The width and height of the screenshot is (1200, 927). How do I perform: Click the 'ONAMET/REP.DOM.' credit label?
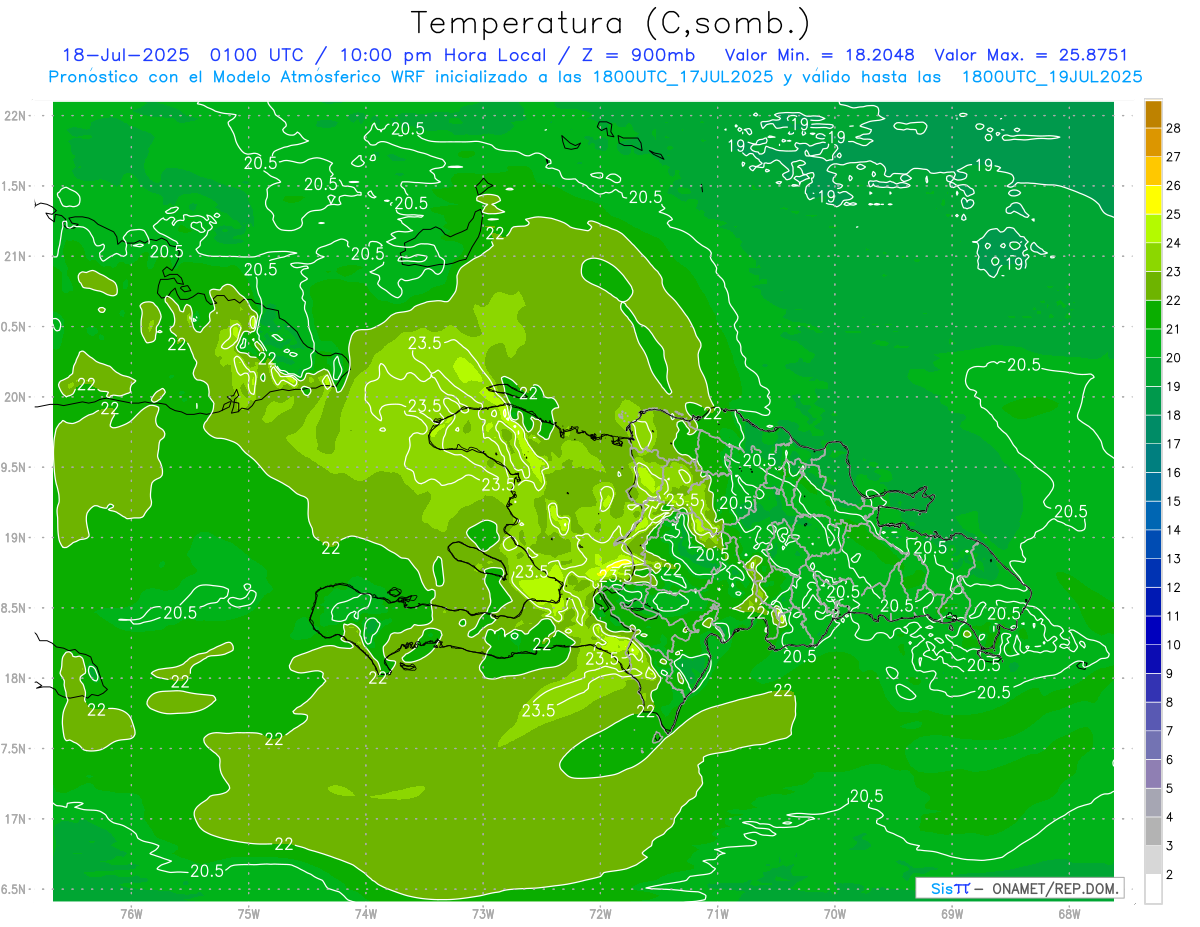(1054, 888)
